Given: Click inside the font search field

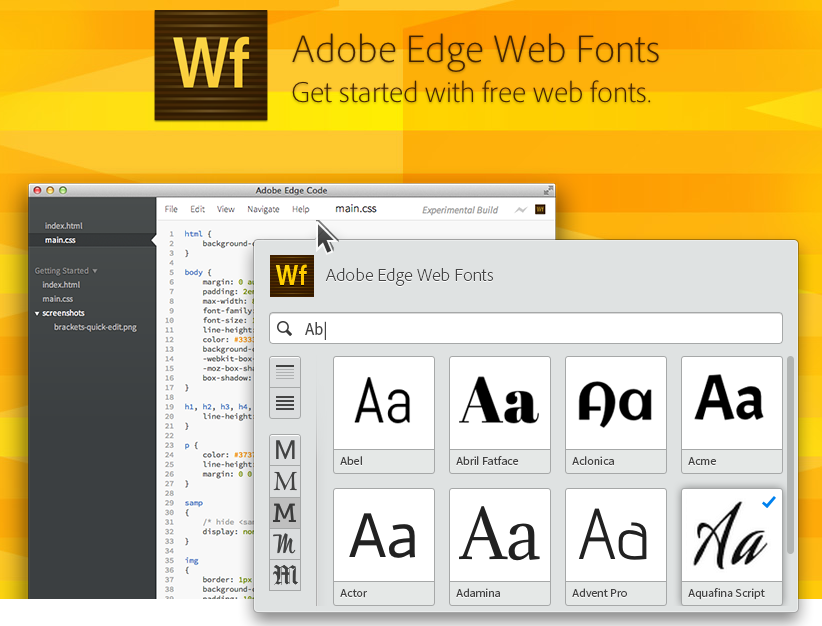Looking at the screenshot, I should point(526,329).
